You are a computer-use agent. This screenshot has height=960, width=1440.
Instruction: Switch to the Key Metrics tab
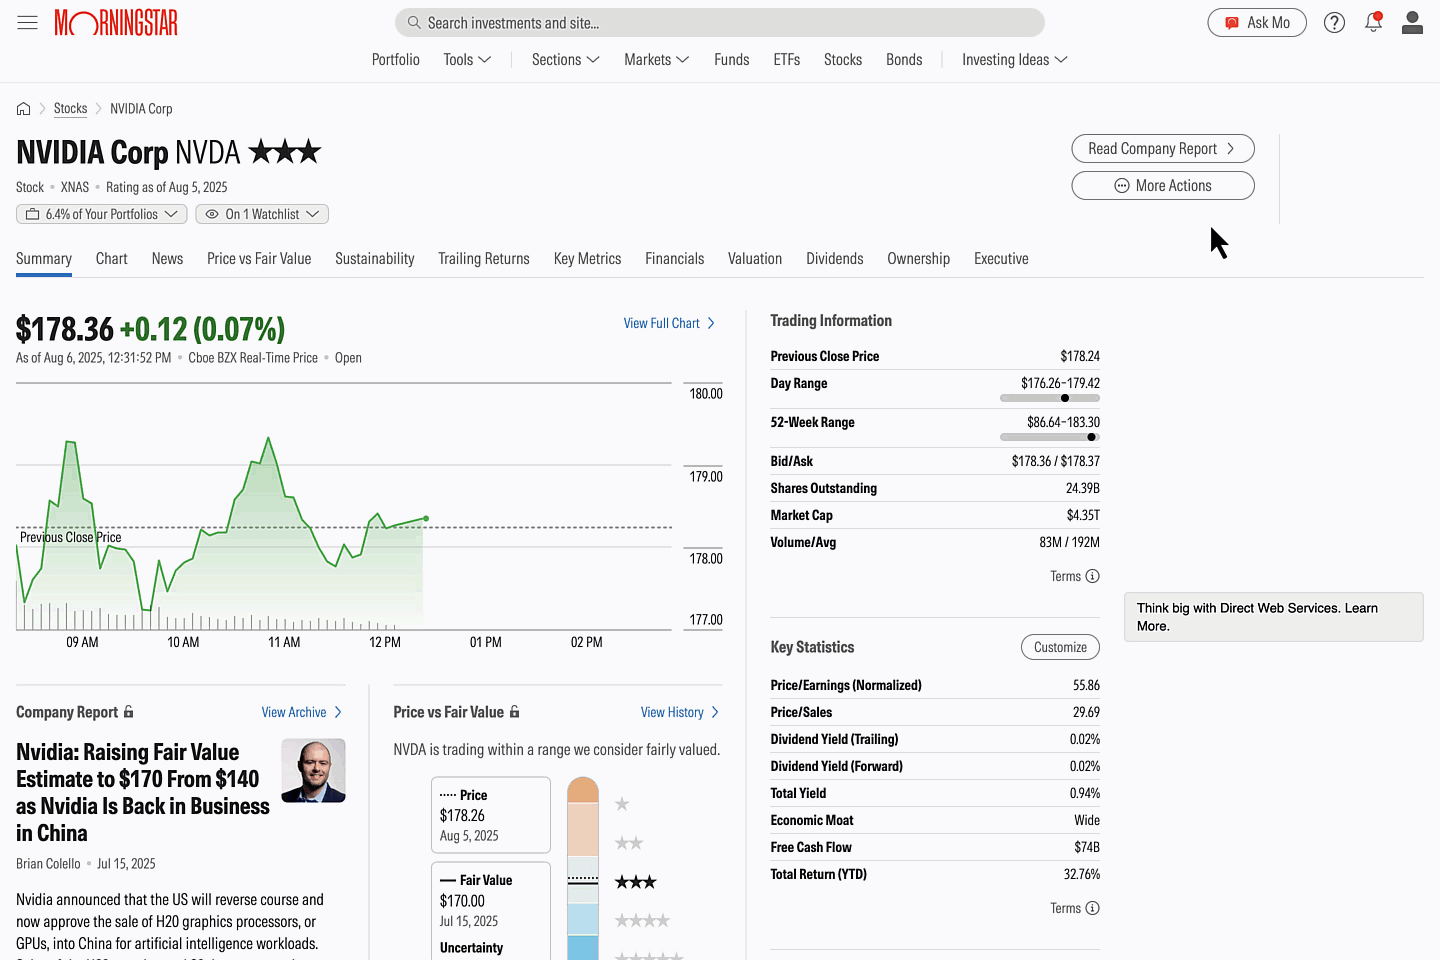[x=588, y=258]
